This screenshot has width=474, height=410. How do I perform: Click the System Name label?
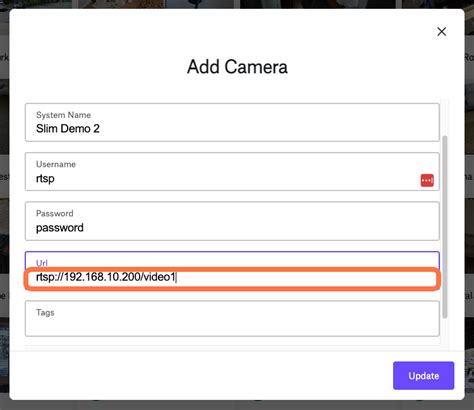63,115
